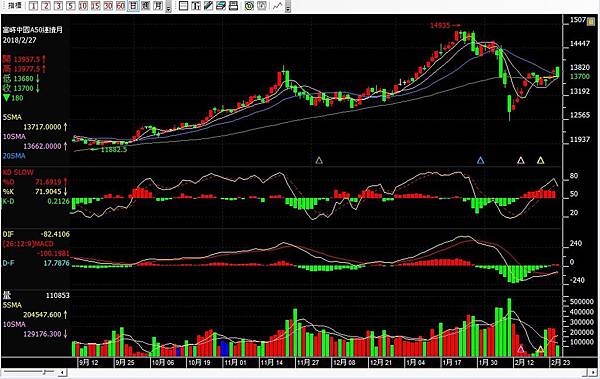Click the 5SMA label in price panel
Viewport: 600px width, 379px height.
(12, 117)
